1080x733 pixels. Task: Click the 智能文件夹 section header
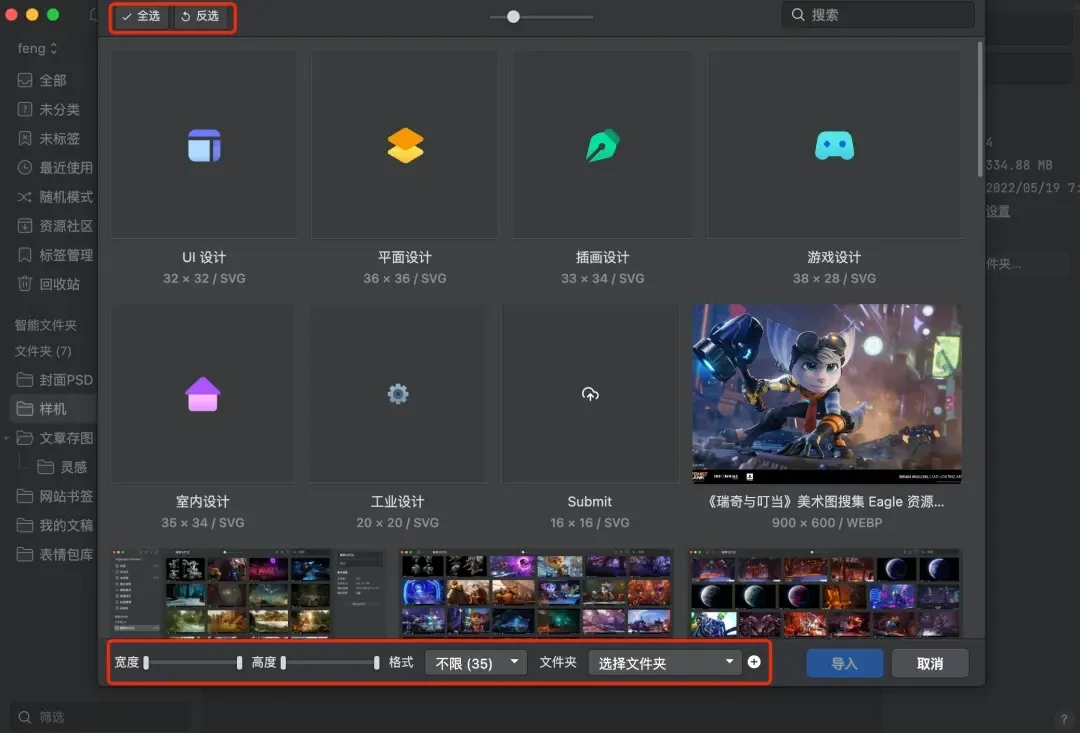(x=45, y=325)
